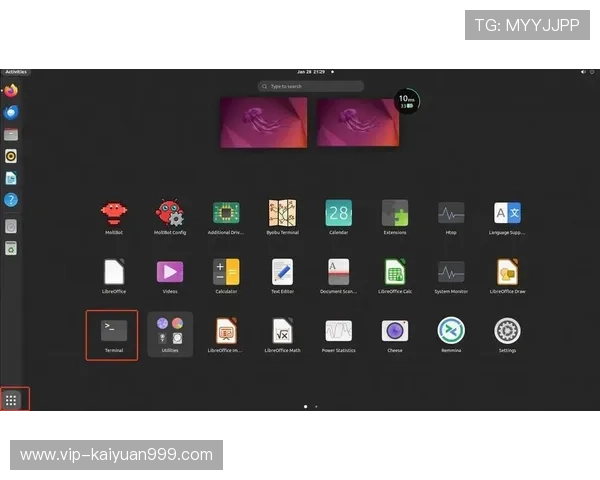600x480 pixels.
Task: Open Files from the dock
Action: point(11,134)
